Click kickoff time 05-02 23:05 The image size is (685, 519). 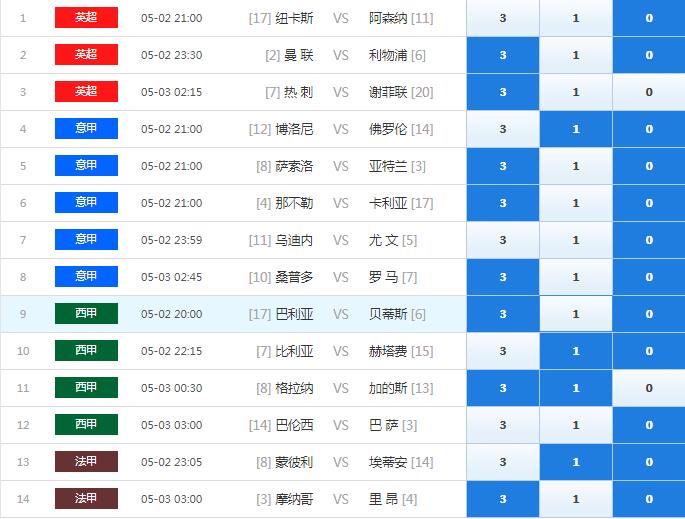[x=172, y=462]
